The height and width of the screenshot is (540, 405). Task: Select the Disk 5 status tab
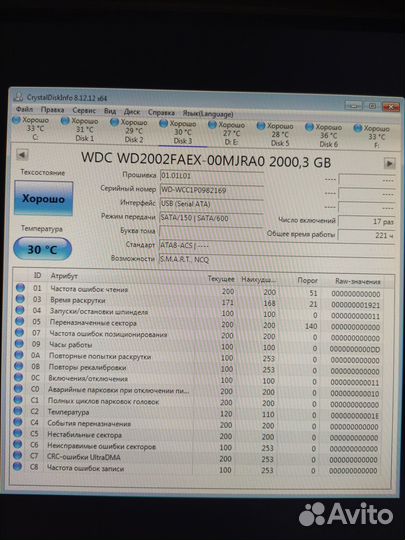pos(275,135)
